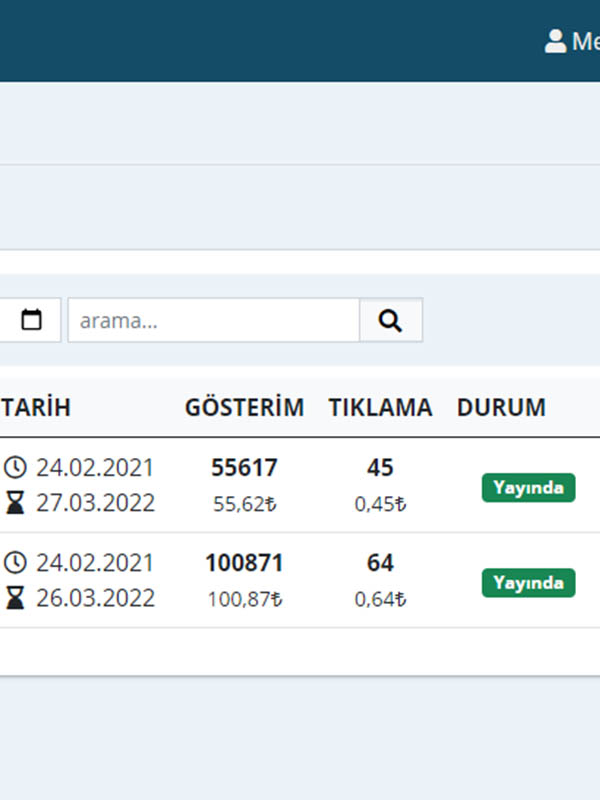
Task: Select the TARİH column header
Action: click(36, 407)
